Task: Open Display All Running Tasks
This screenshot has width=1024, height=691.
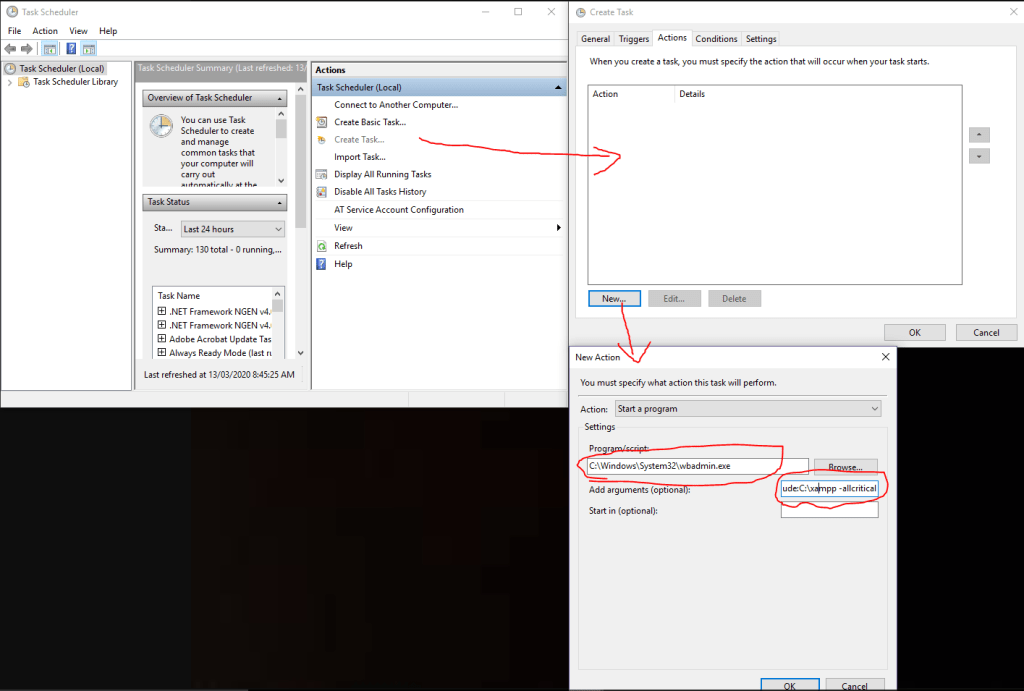Action: pyautogui.click(x=382, y=174)
